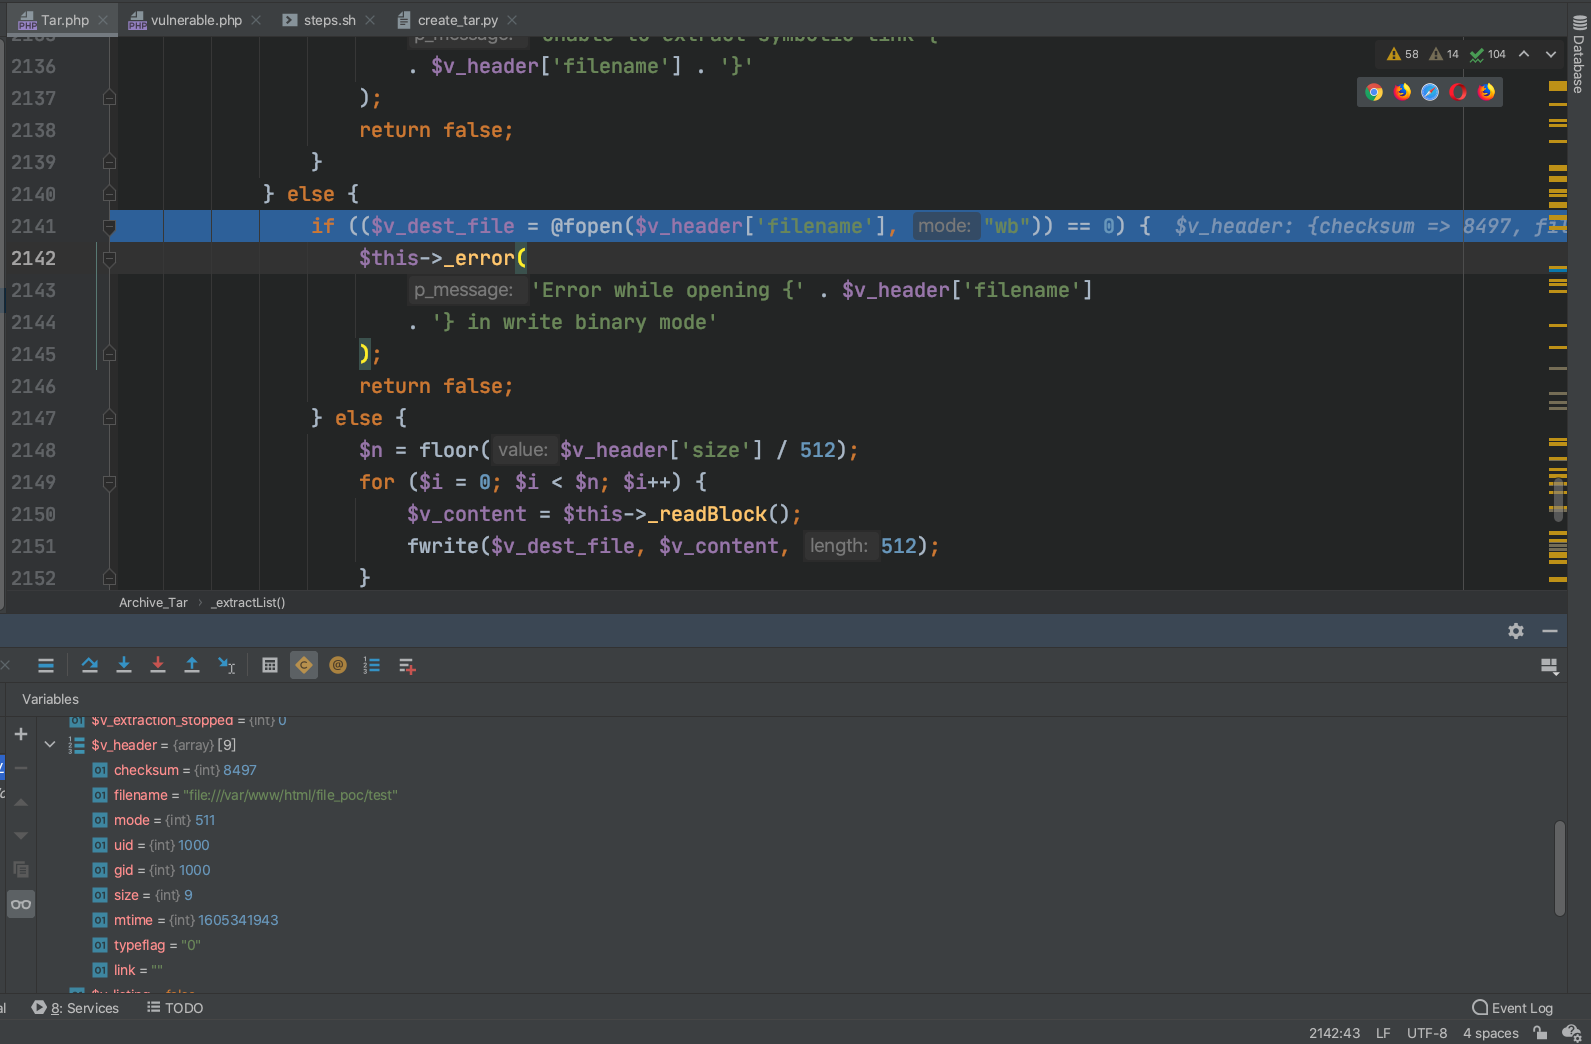This screenshot has height=1044, width=1591.
Task: Click the Step Out debugger icon
Action: click(x=192, y=666)
